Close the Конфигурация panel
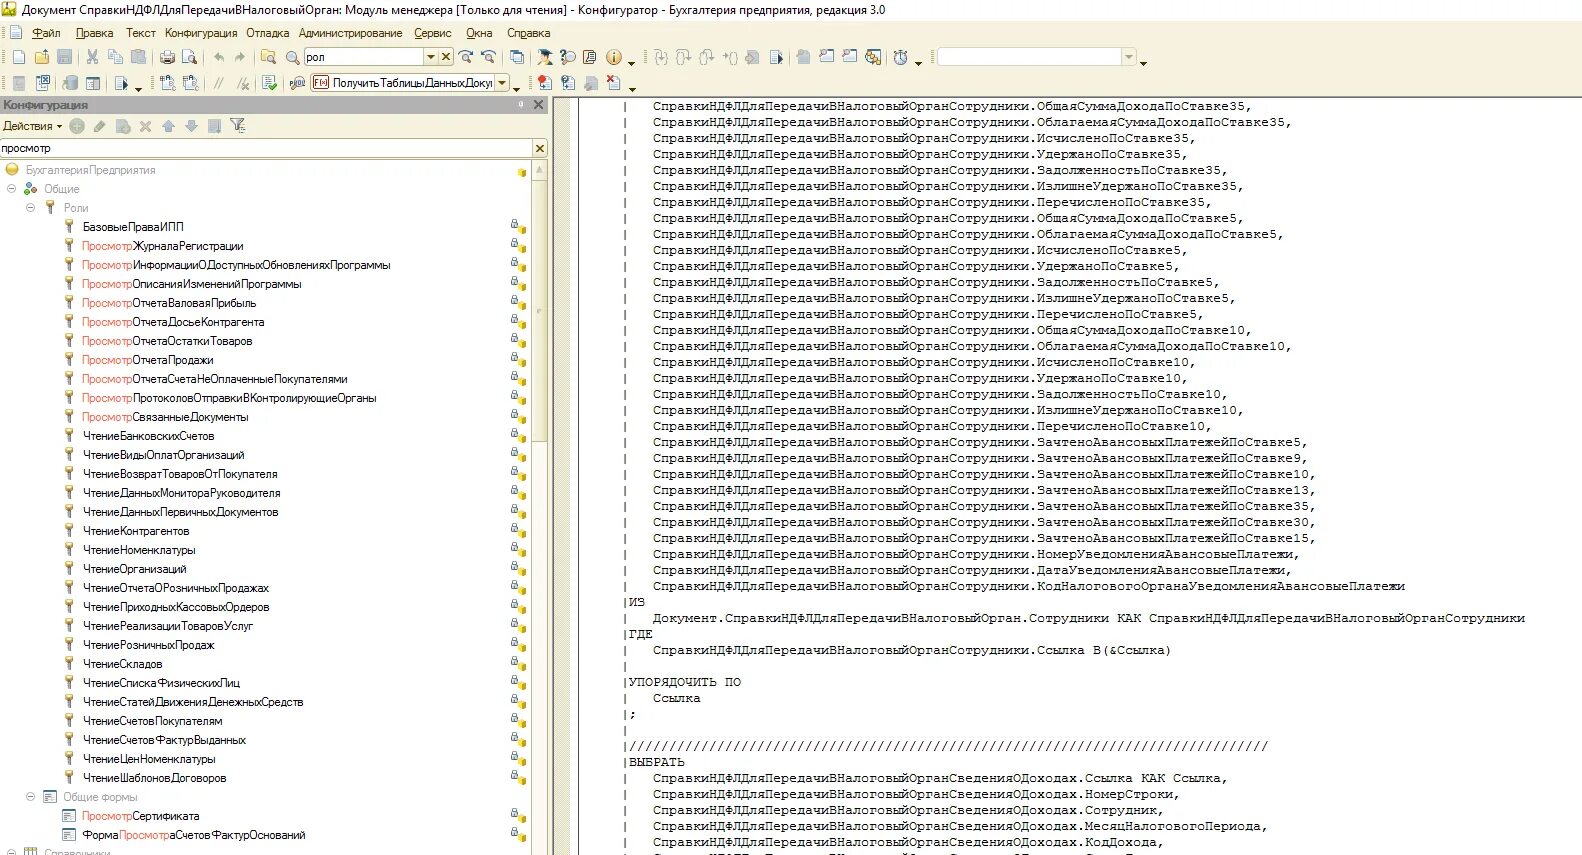This screenshot has width=1582, height=855. (x=538, y=105)
